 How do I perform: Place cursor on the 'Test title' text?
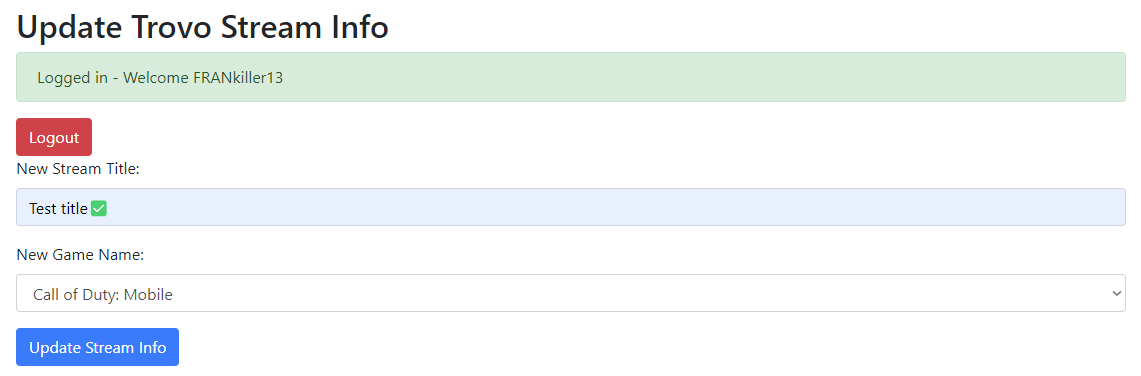(x=58, y=209)
